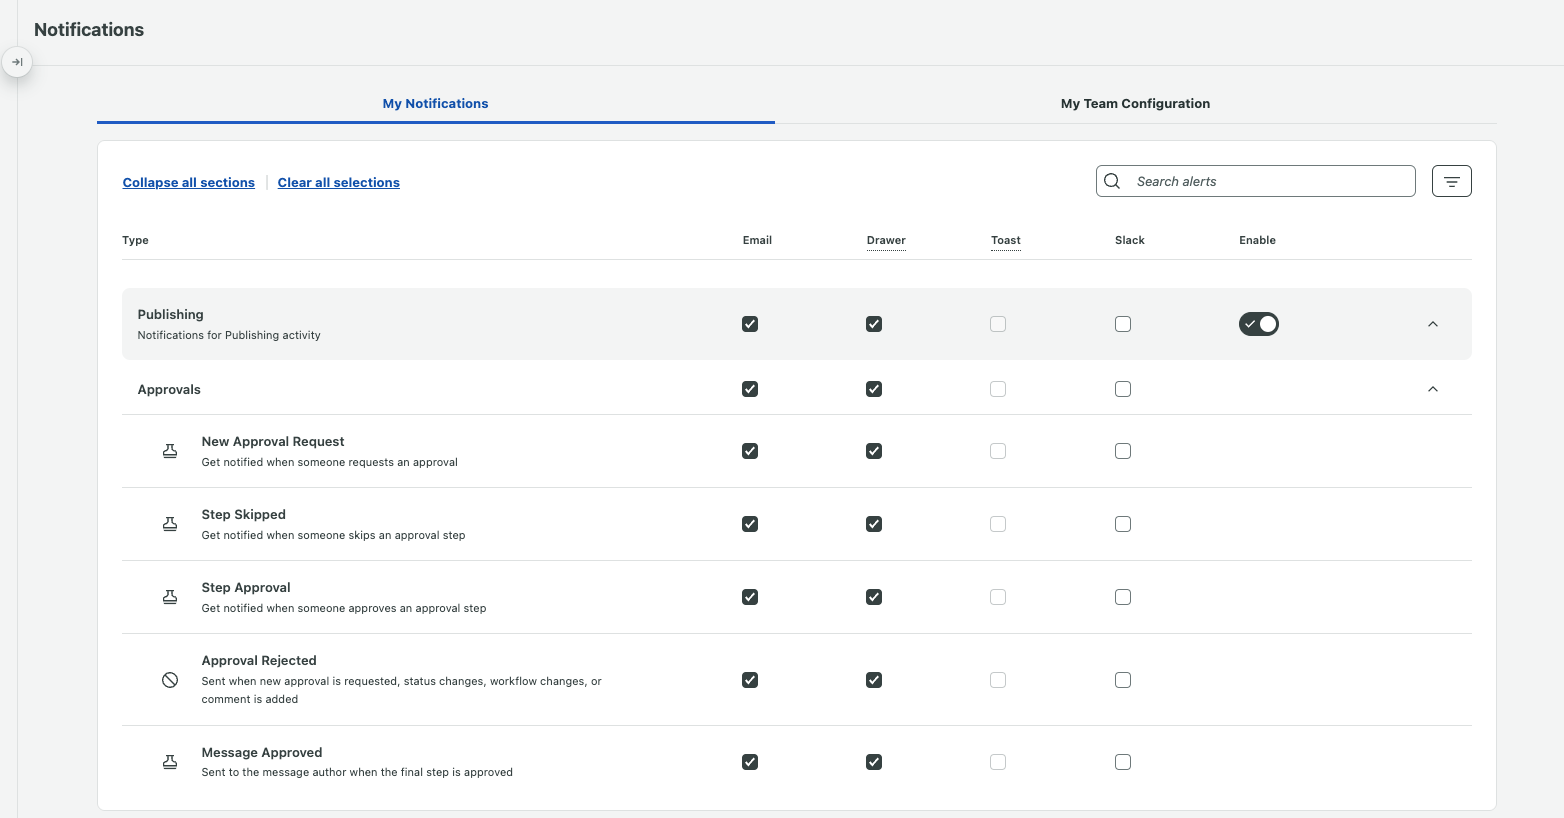Focus the Search alerts input field
The height and width of the screenshot is (818, 1564).
tap(1256, 181)
